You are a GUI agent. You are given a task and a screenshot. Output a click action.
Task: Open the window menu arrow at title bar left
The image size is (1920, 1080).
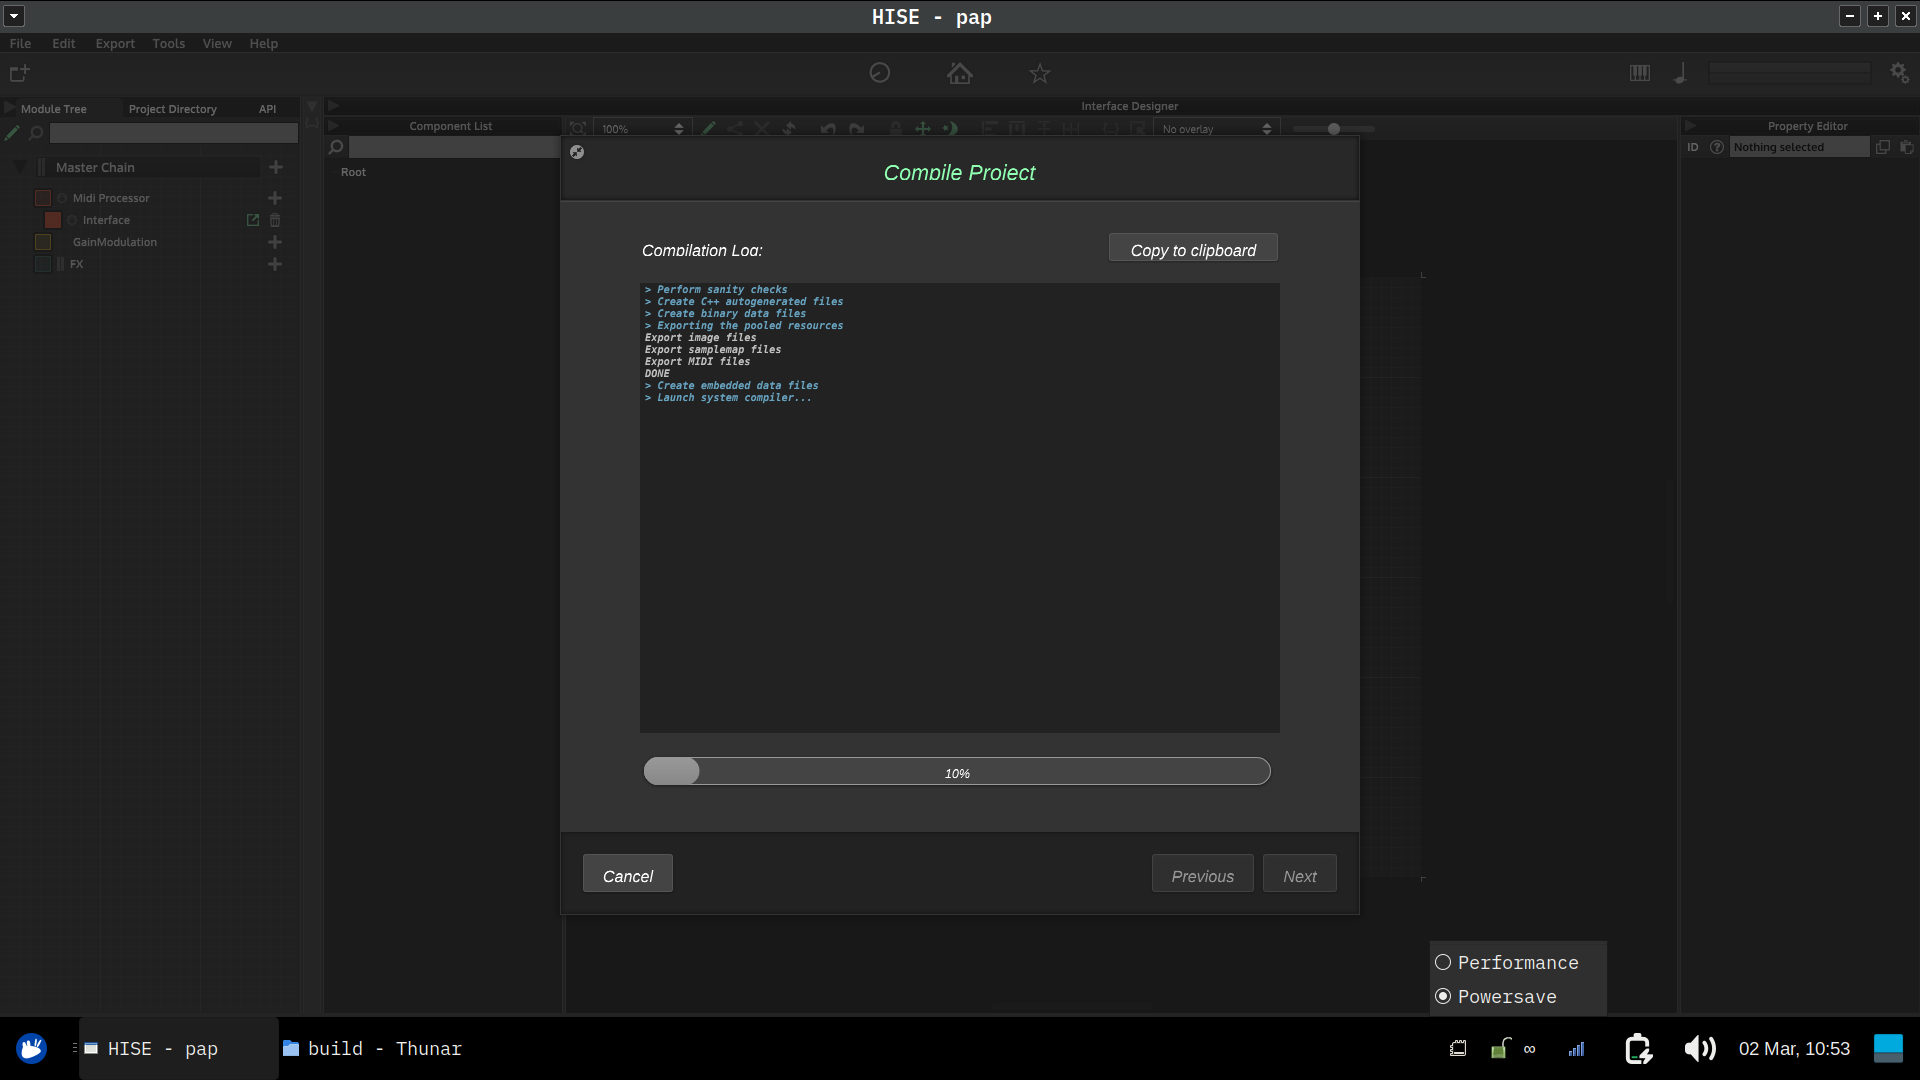point(14,16)
